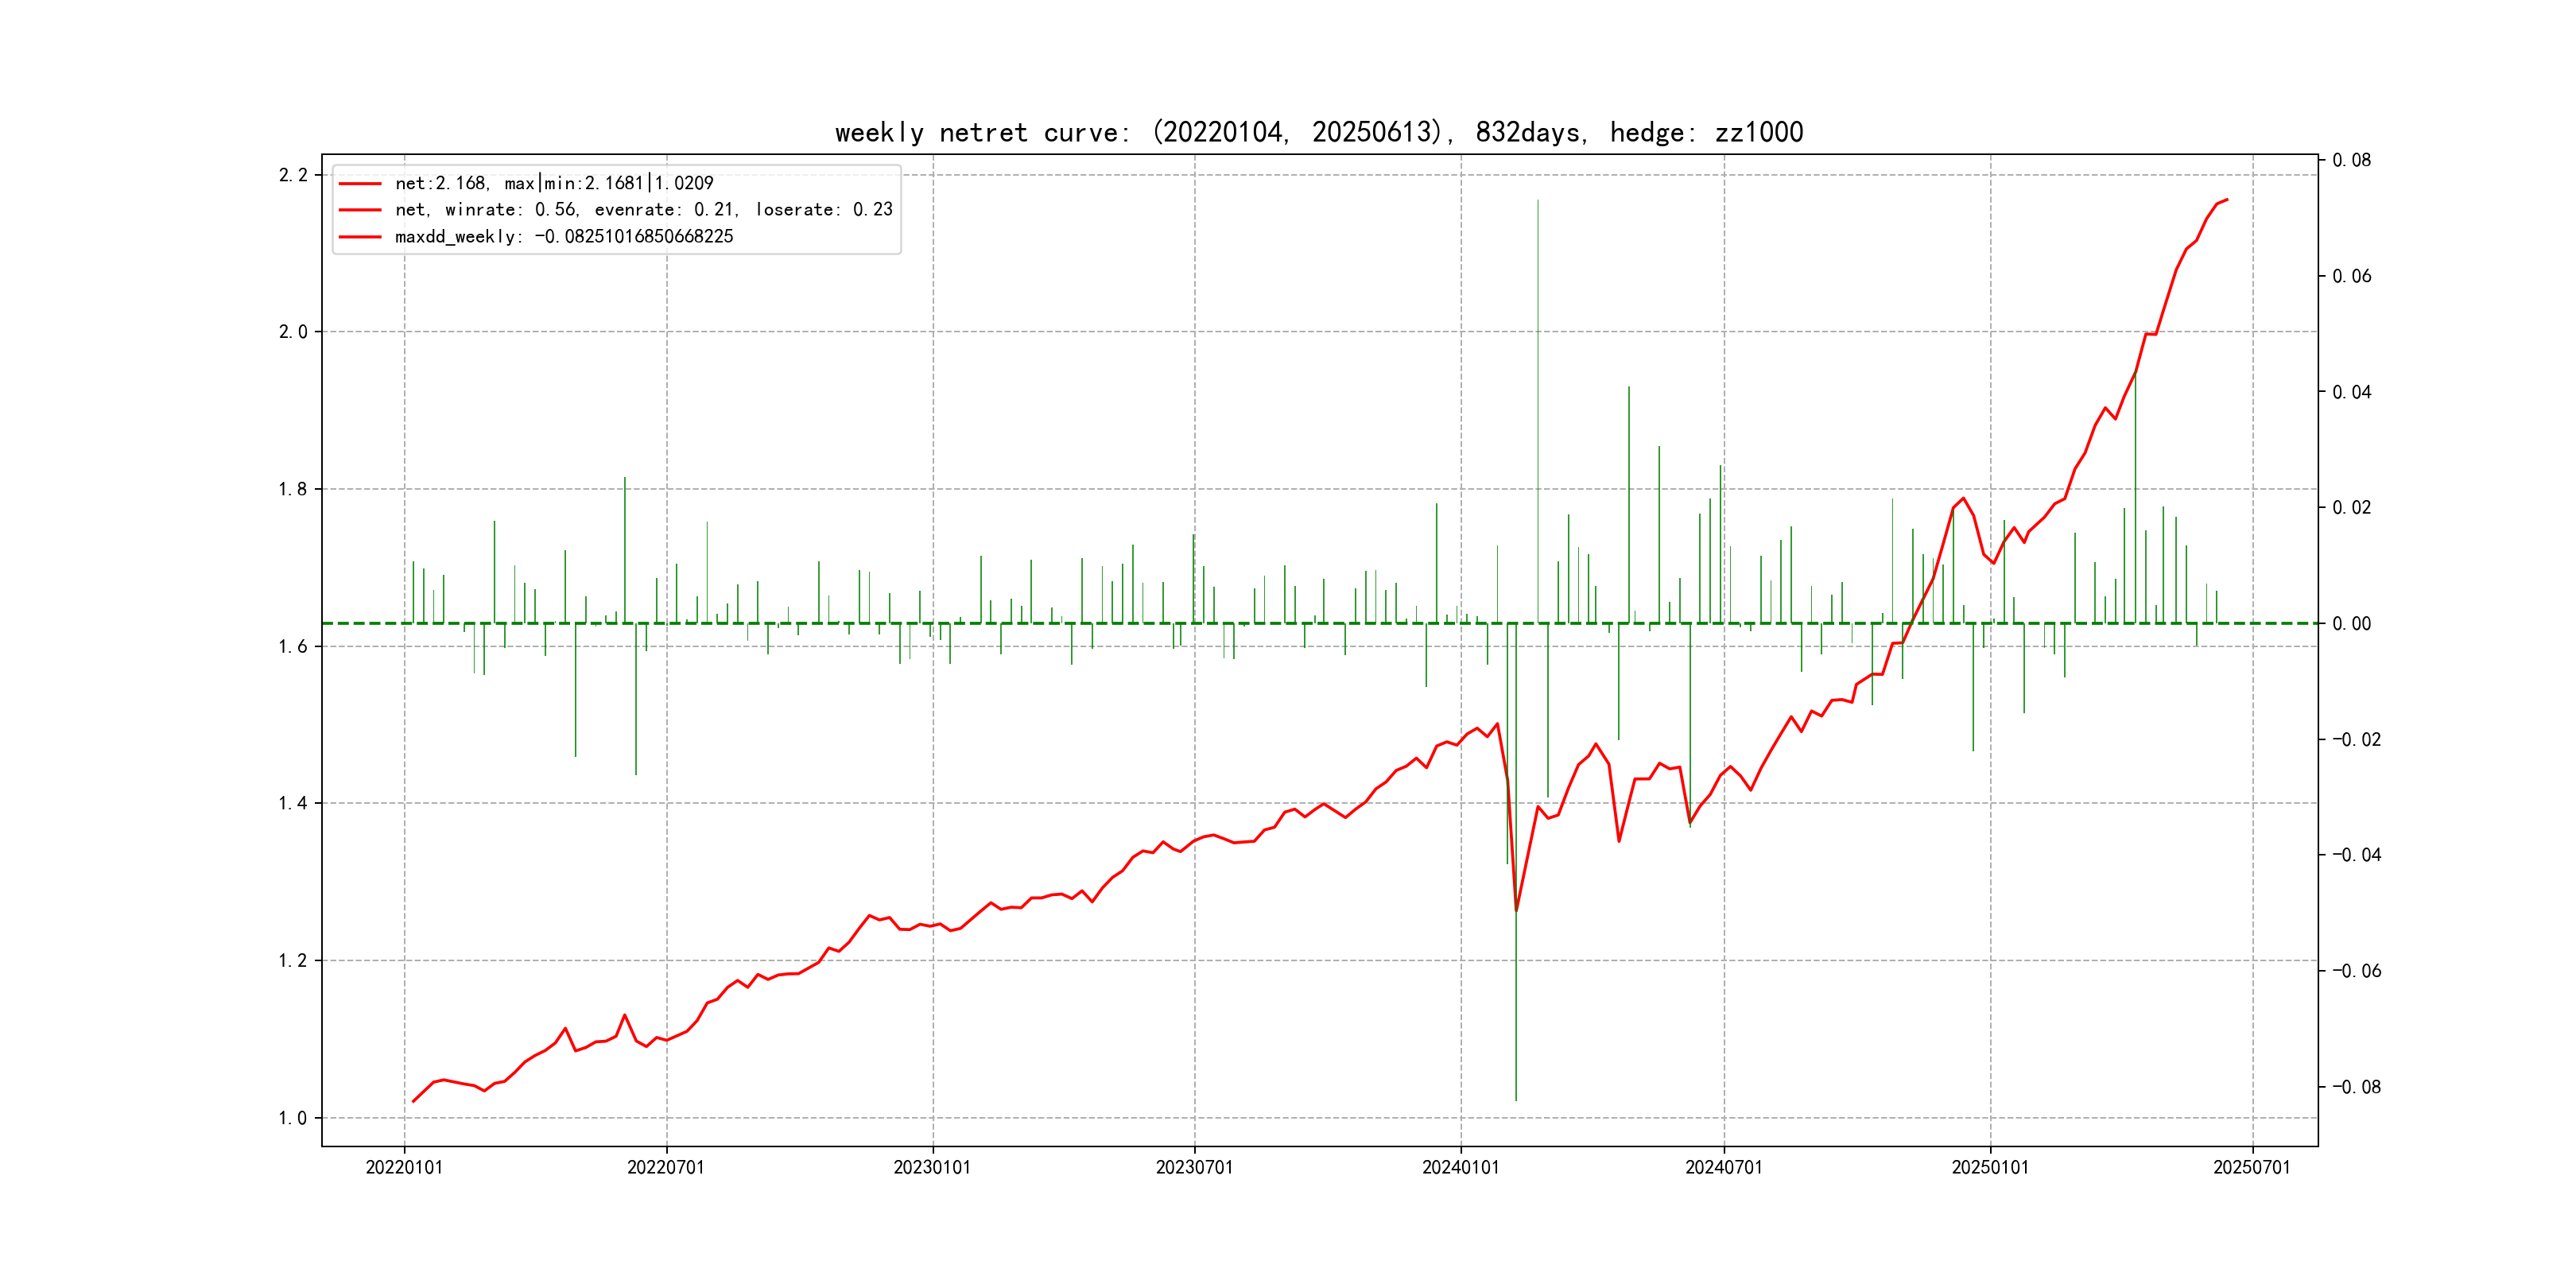Image resolution: width=2576 pixels, height=1288 pixels.
Task: Click the 1.0 left axis tick label
Action: 293,1118
